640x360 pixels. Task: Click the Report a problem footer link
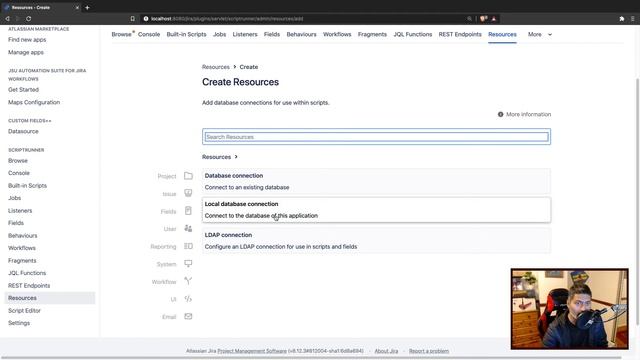pos(429,351)
